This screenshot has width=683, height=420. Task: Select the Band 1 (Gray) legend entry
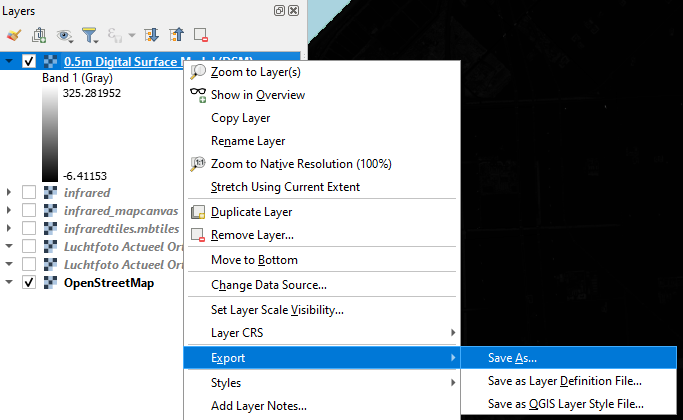point(77,78)
